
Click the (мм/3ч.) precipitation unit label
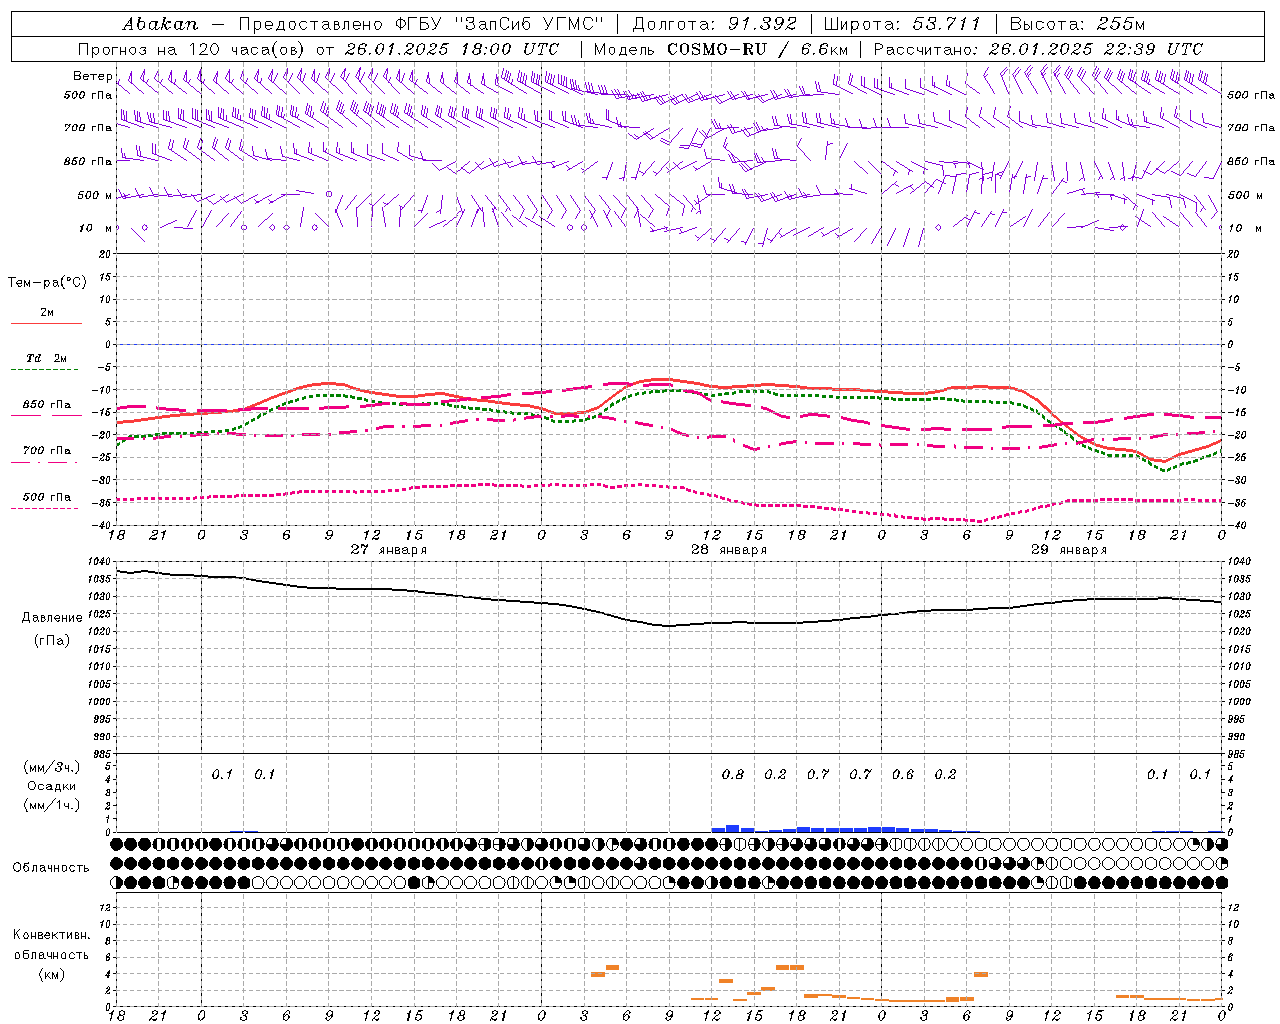[x=52, y=767]
